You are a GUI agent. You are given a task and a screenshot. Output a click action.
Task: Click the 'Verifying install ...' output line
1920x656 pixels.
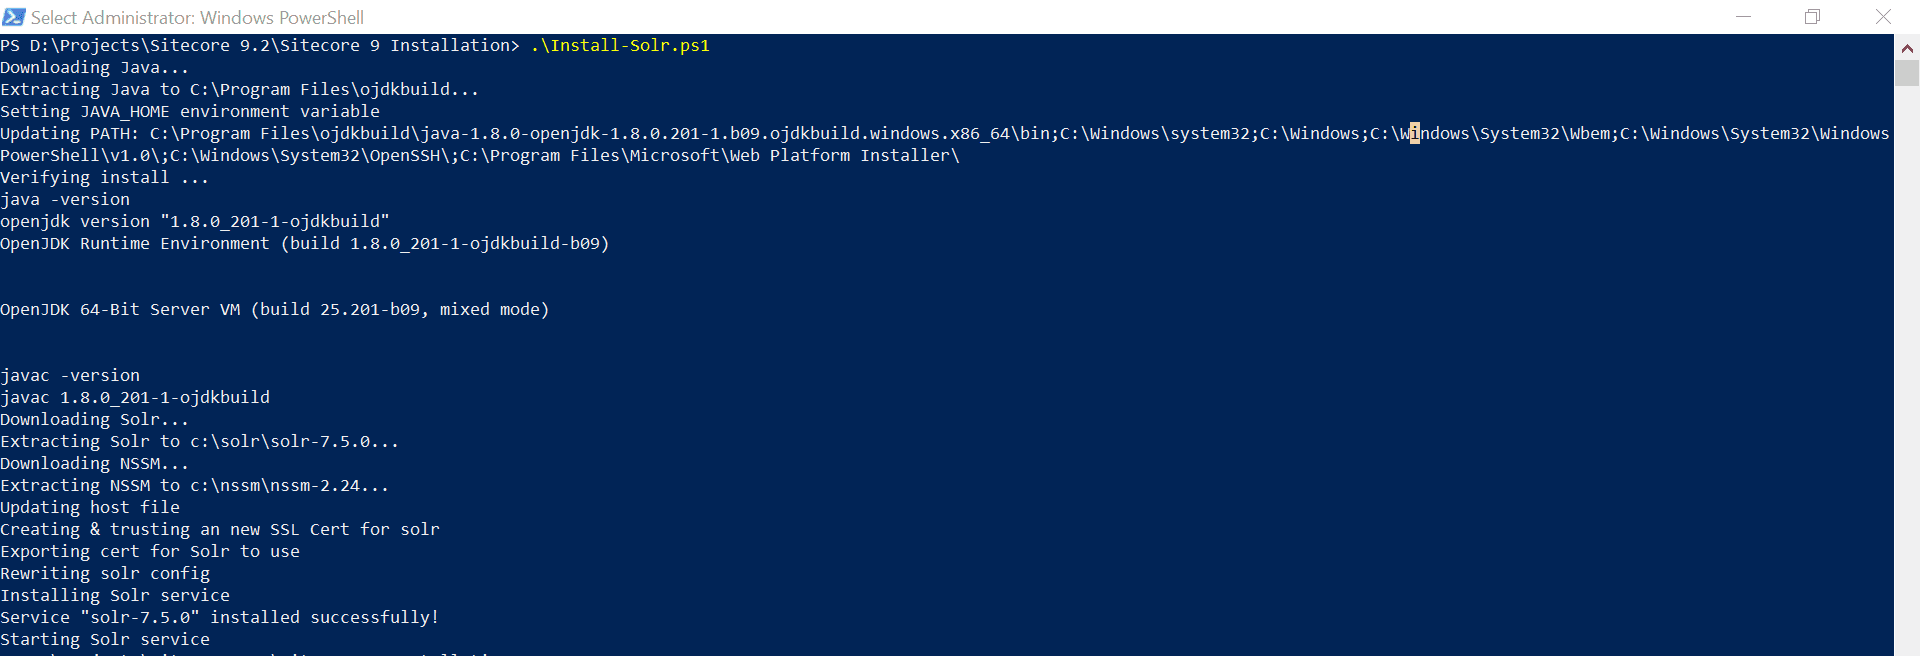click(x=105, y=177)
